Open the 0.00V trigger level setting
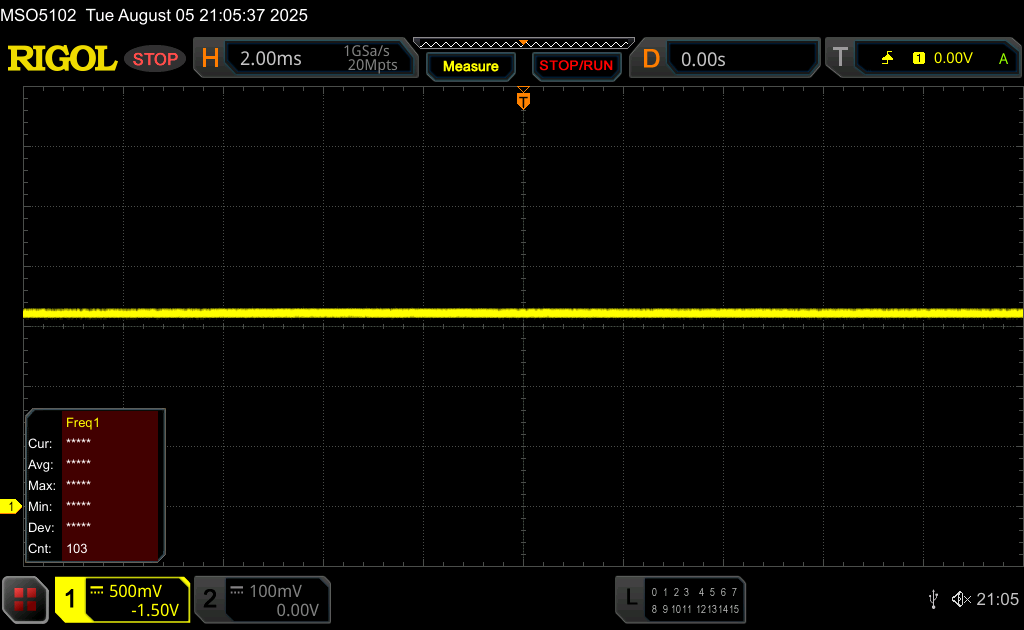Screen dimensions: 1024x630 [952, 59]
